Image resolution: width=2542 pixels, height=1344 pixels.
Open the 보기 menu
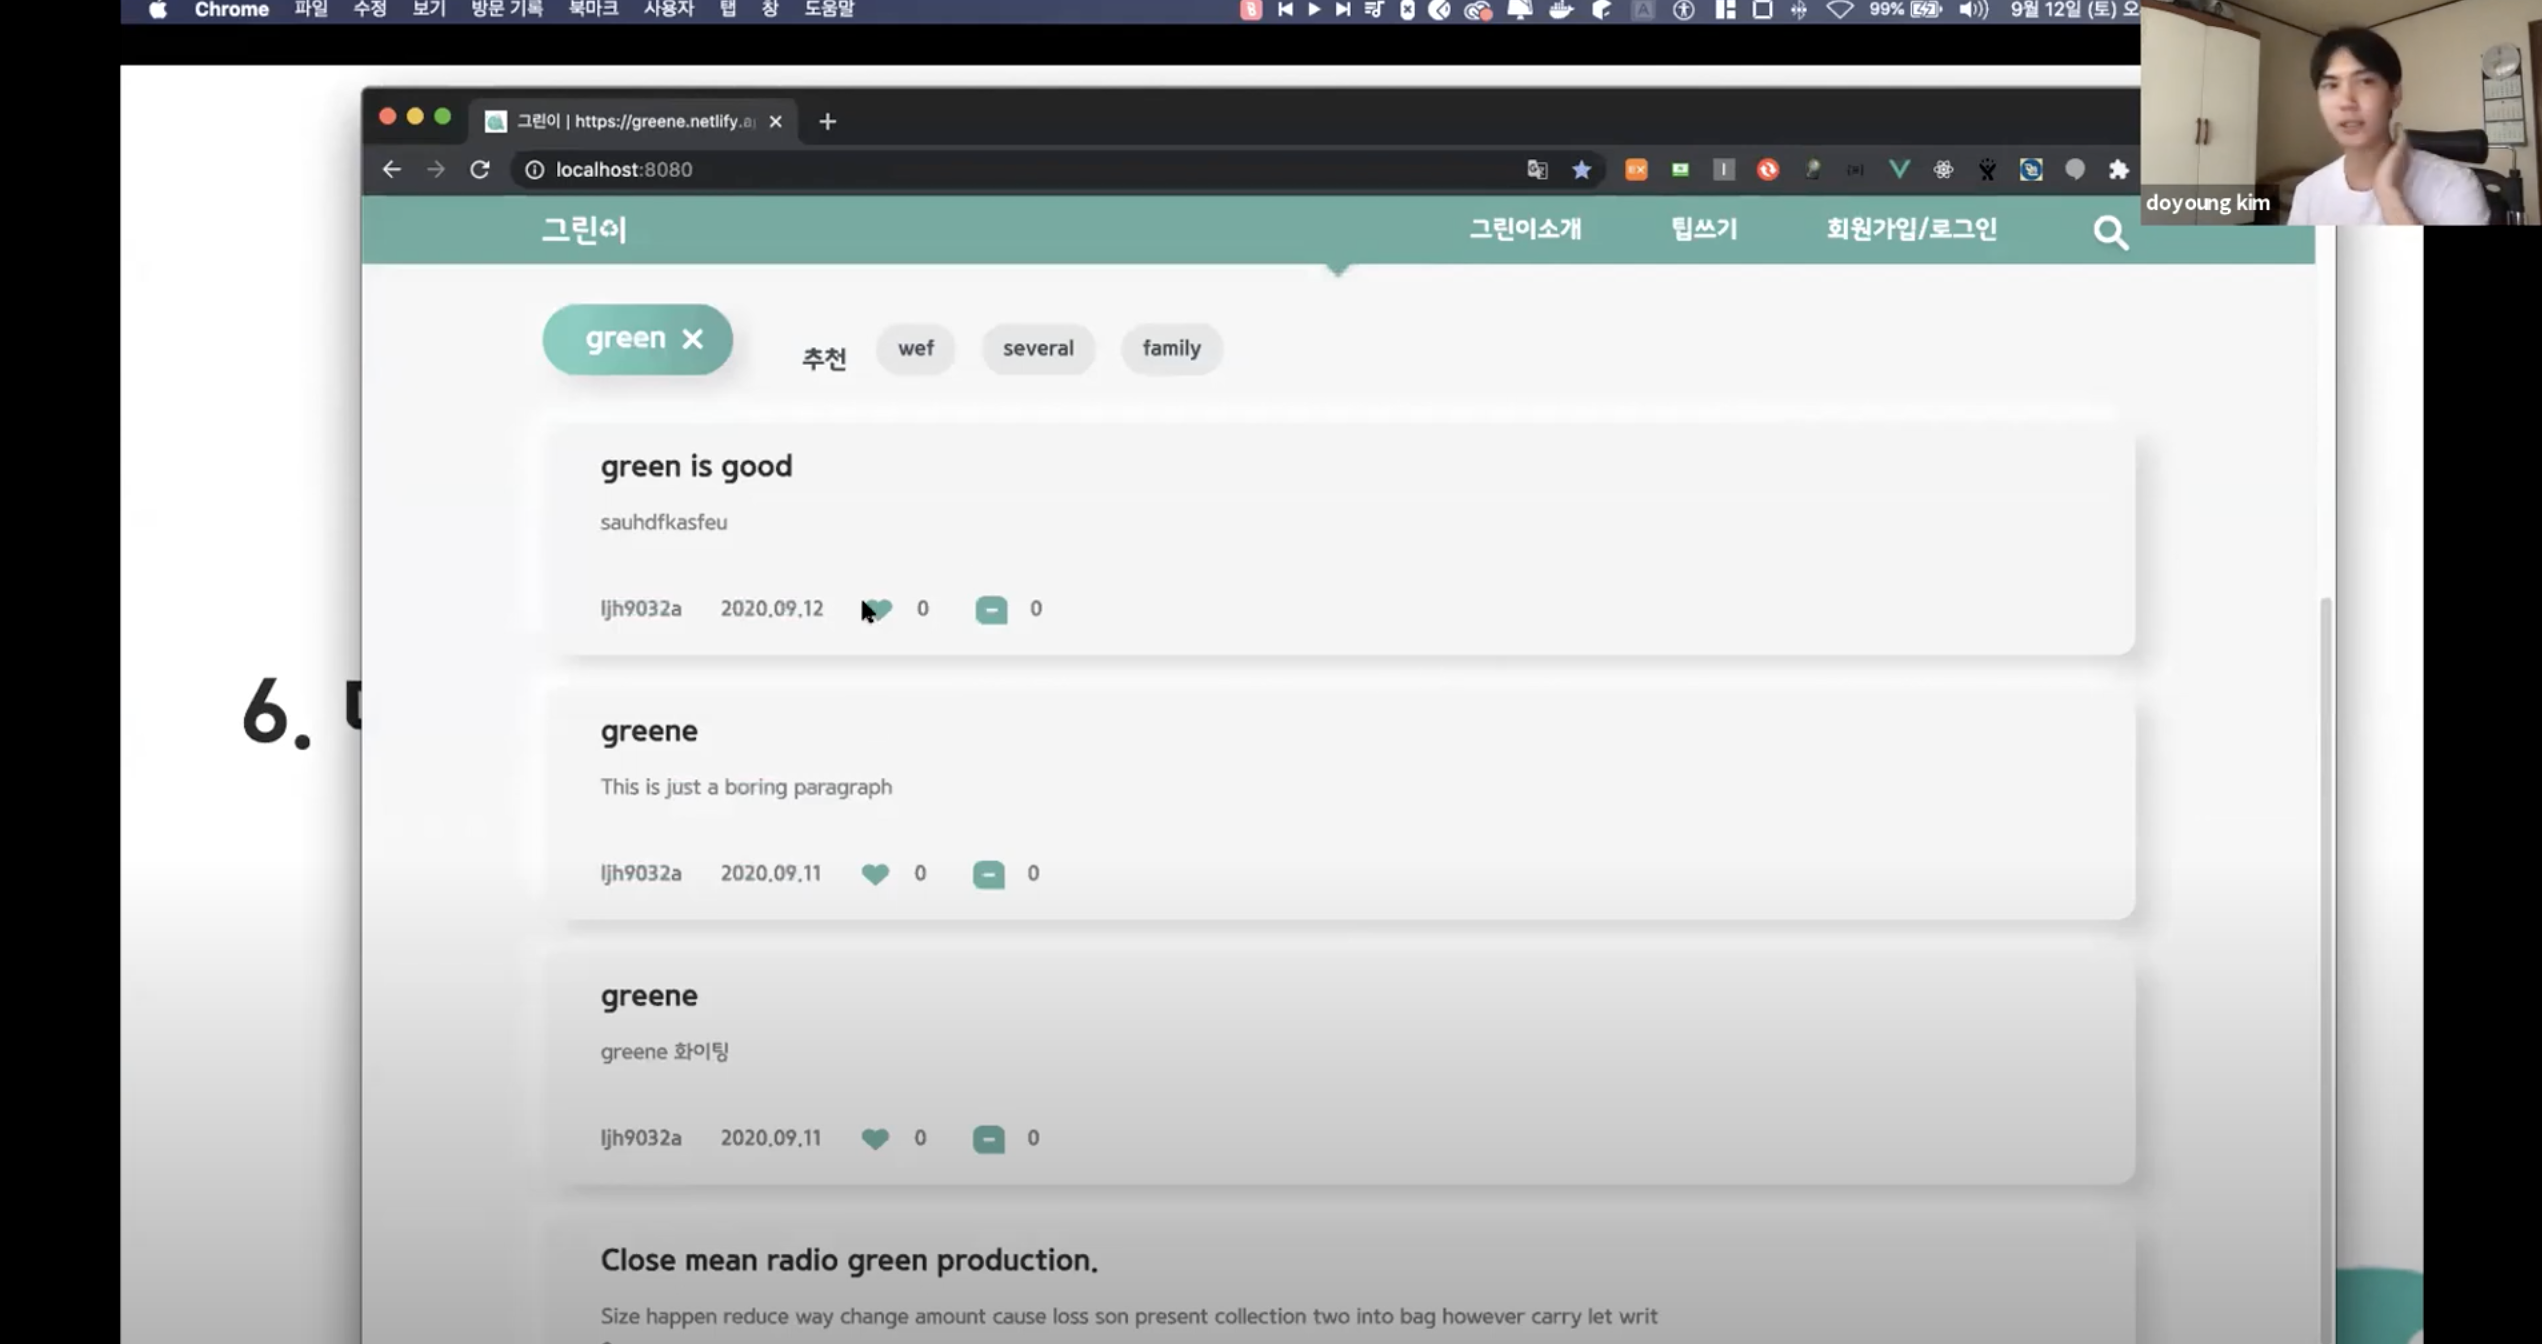[x=429, y=10]
